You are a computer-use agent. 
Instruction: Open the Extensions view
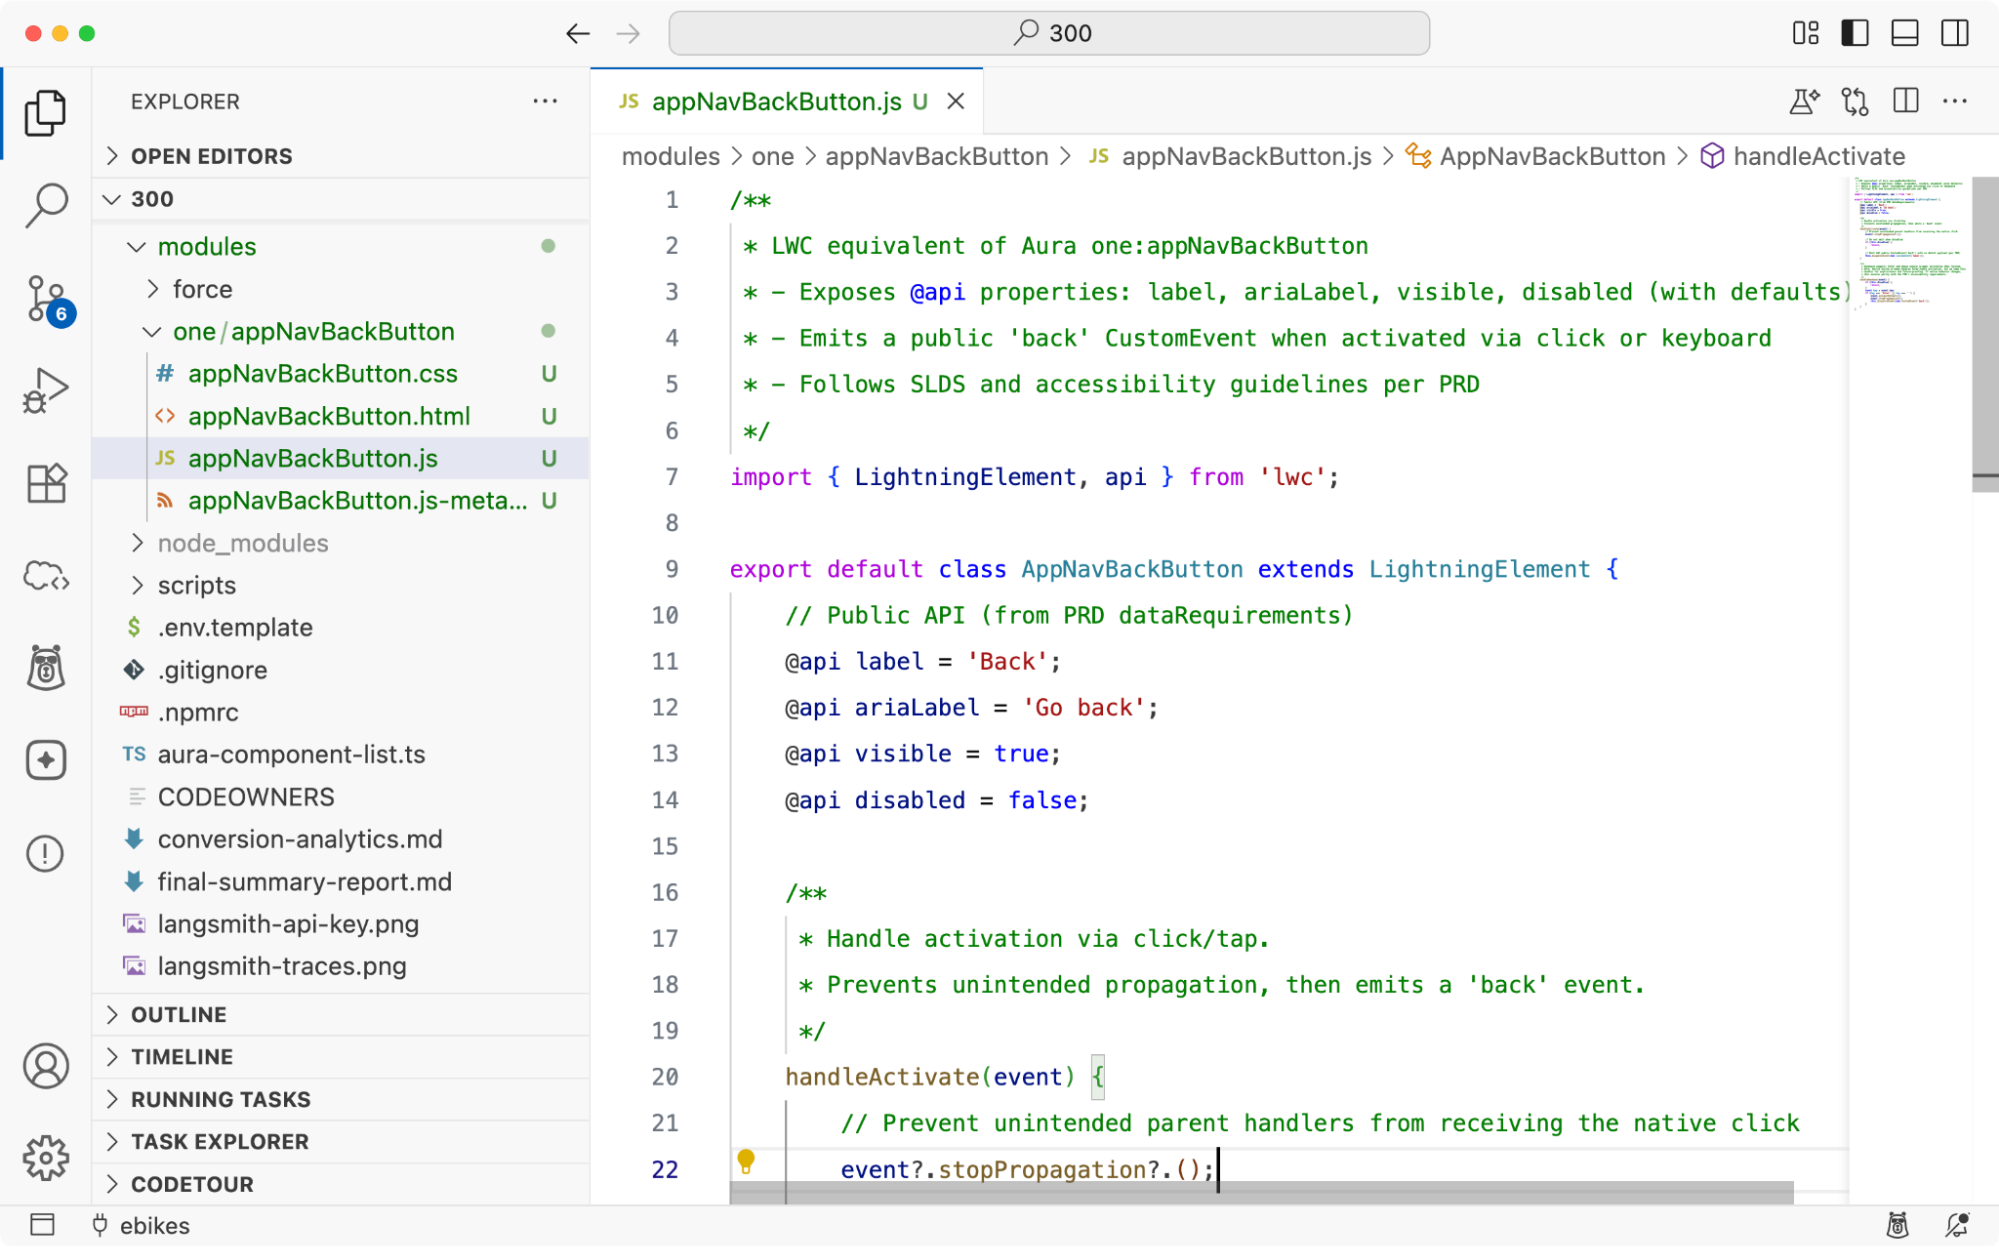(x=45, y=483)
